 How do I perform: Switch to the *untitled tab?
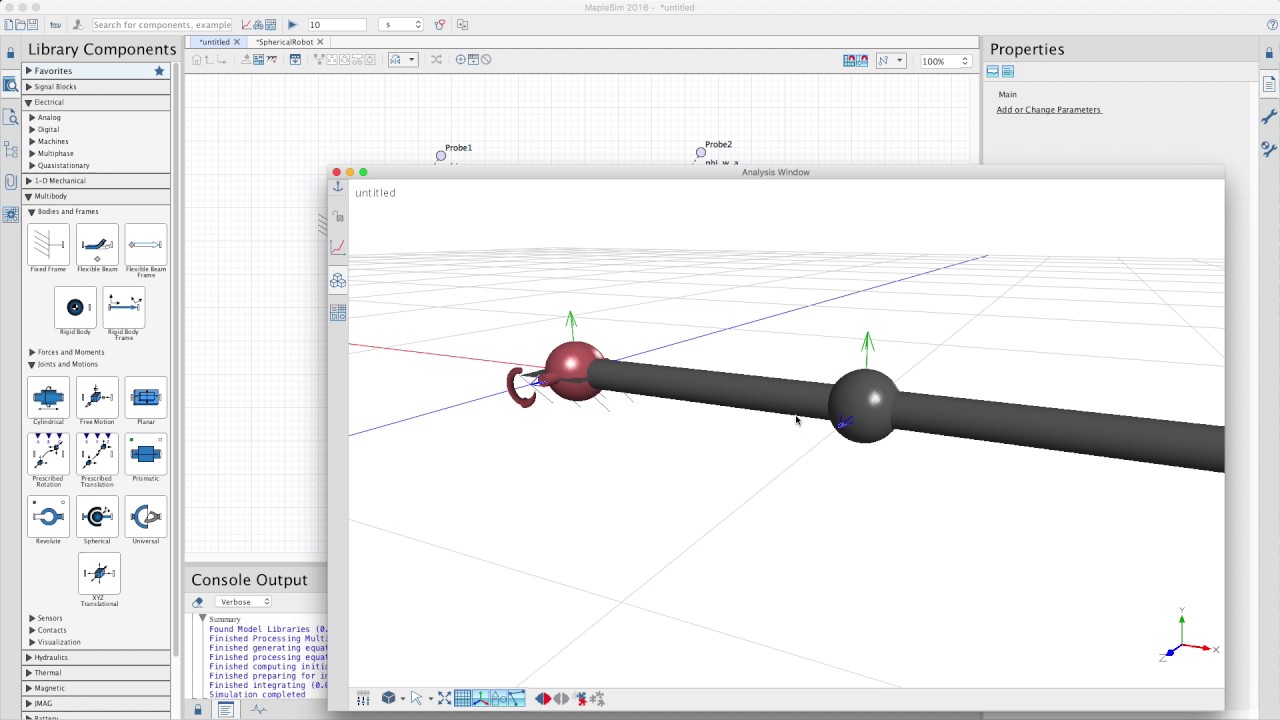(214, 42)
